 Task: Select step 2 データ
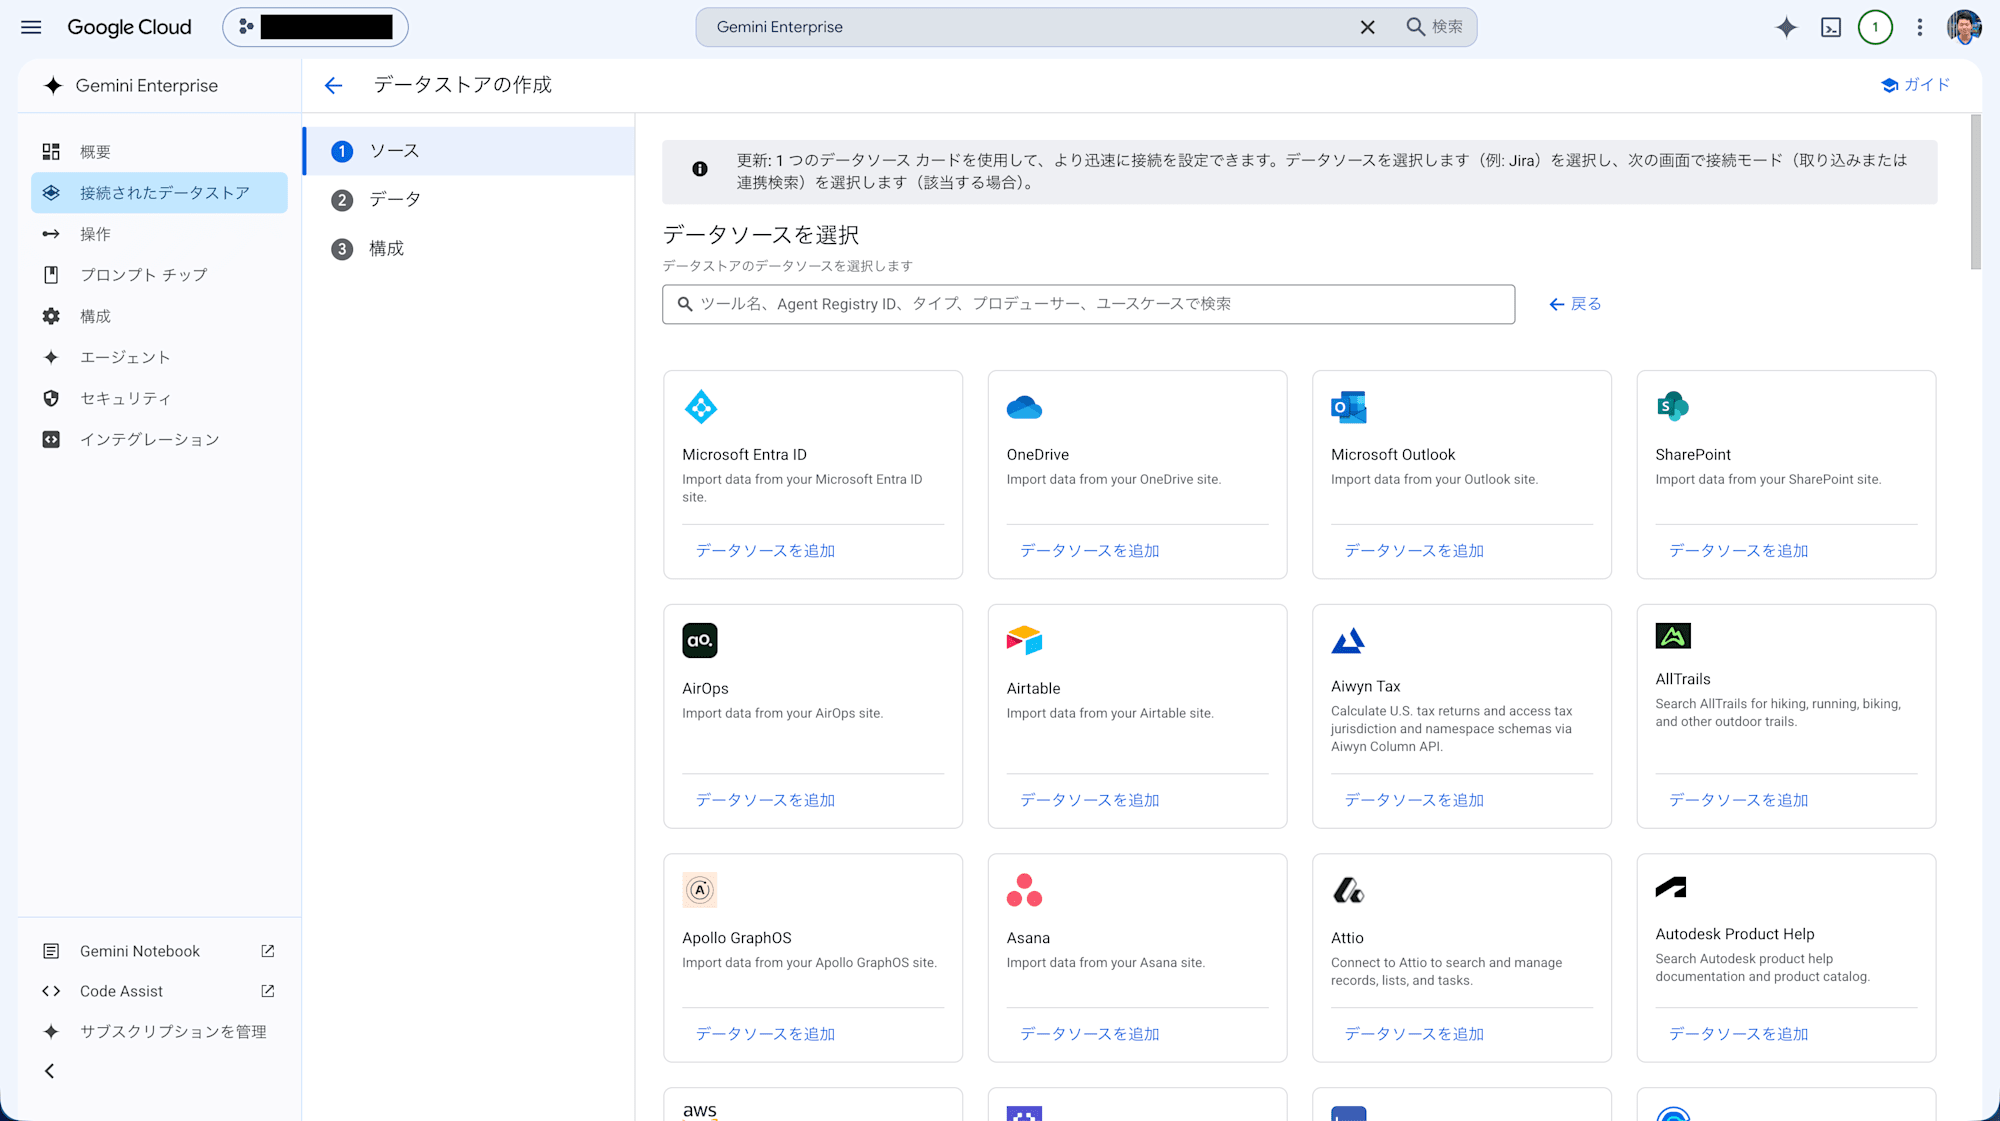(469, 199)
